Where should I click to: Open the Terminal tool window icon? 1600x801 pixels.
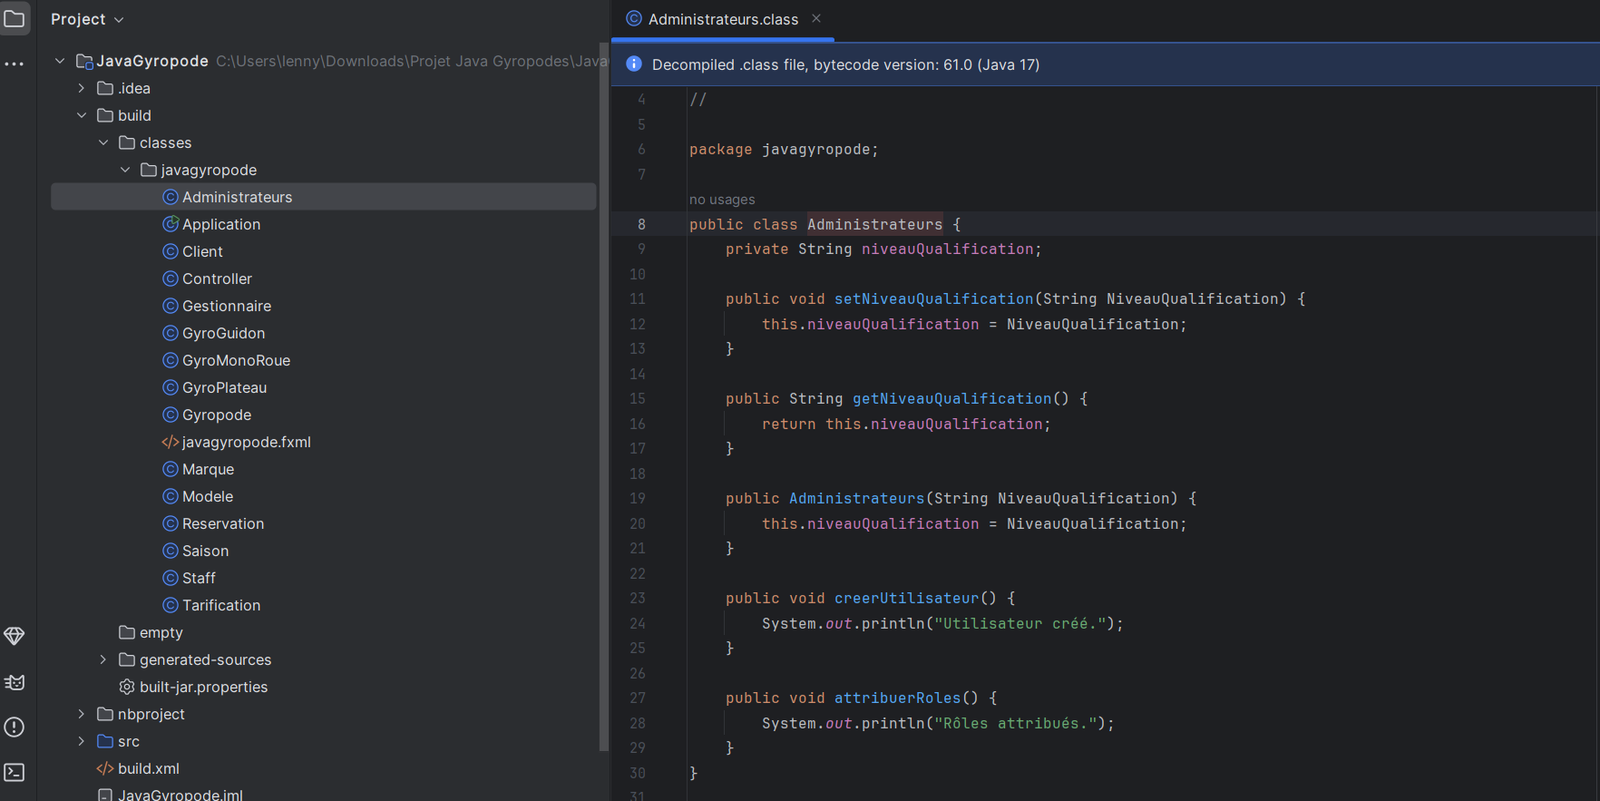point(14,772)
